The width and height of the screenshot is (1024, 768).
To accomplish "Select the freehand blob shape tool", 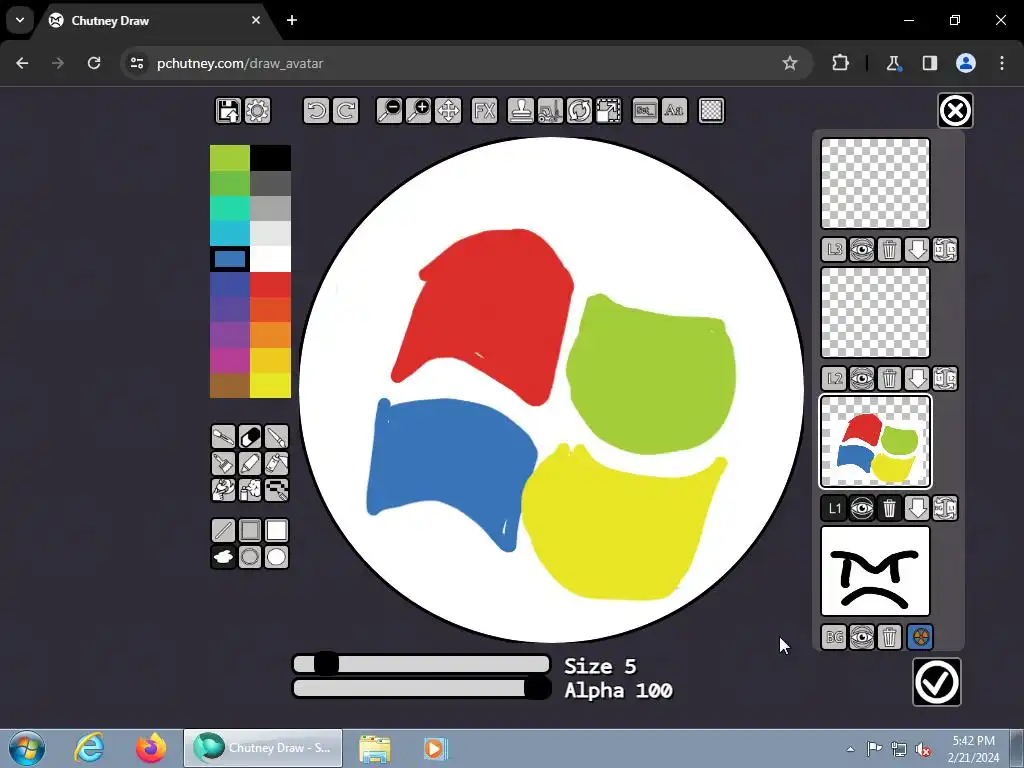I will point(223,557).
